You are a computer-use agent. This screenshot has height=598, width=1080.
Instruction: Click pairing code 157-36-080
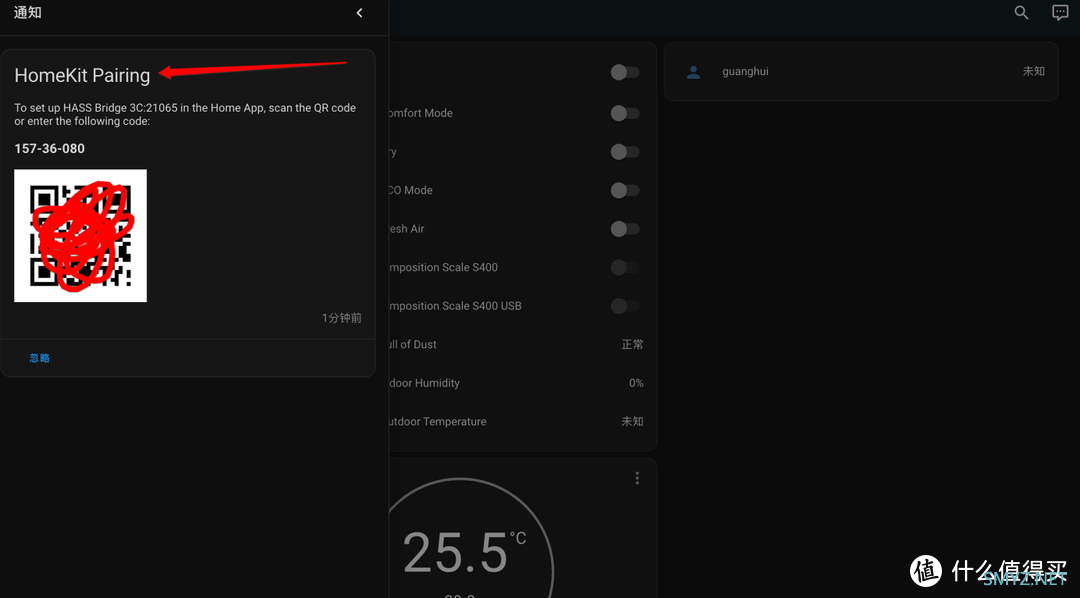[50, 148]
